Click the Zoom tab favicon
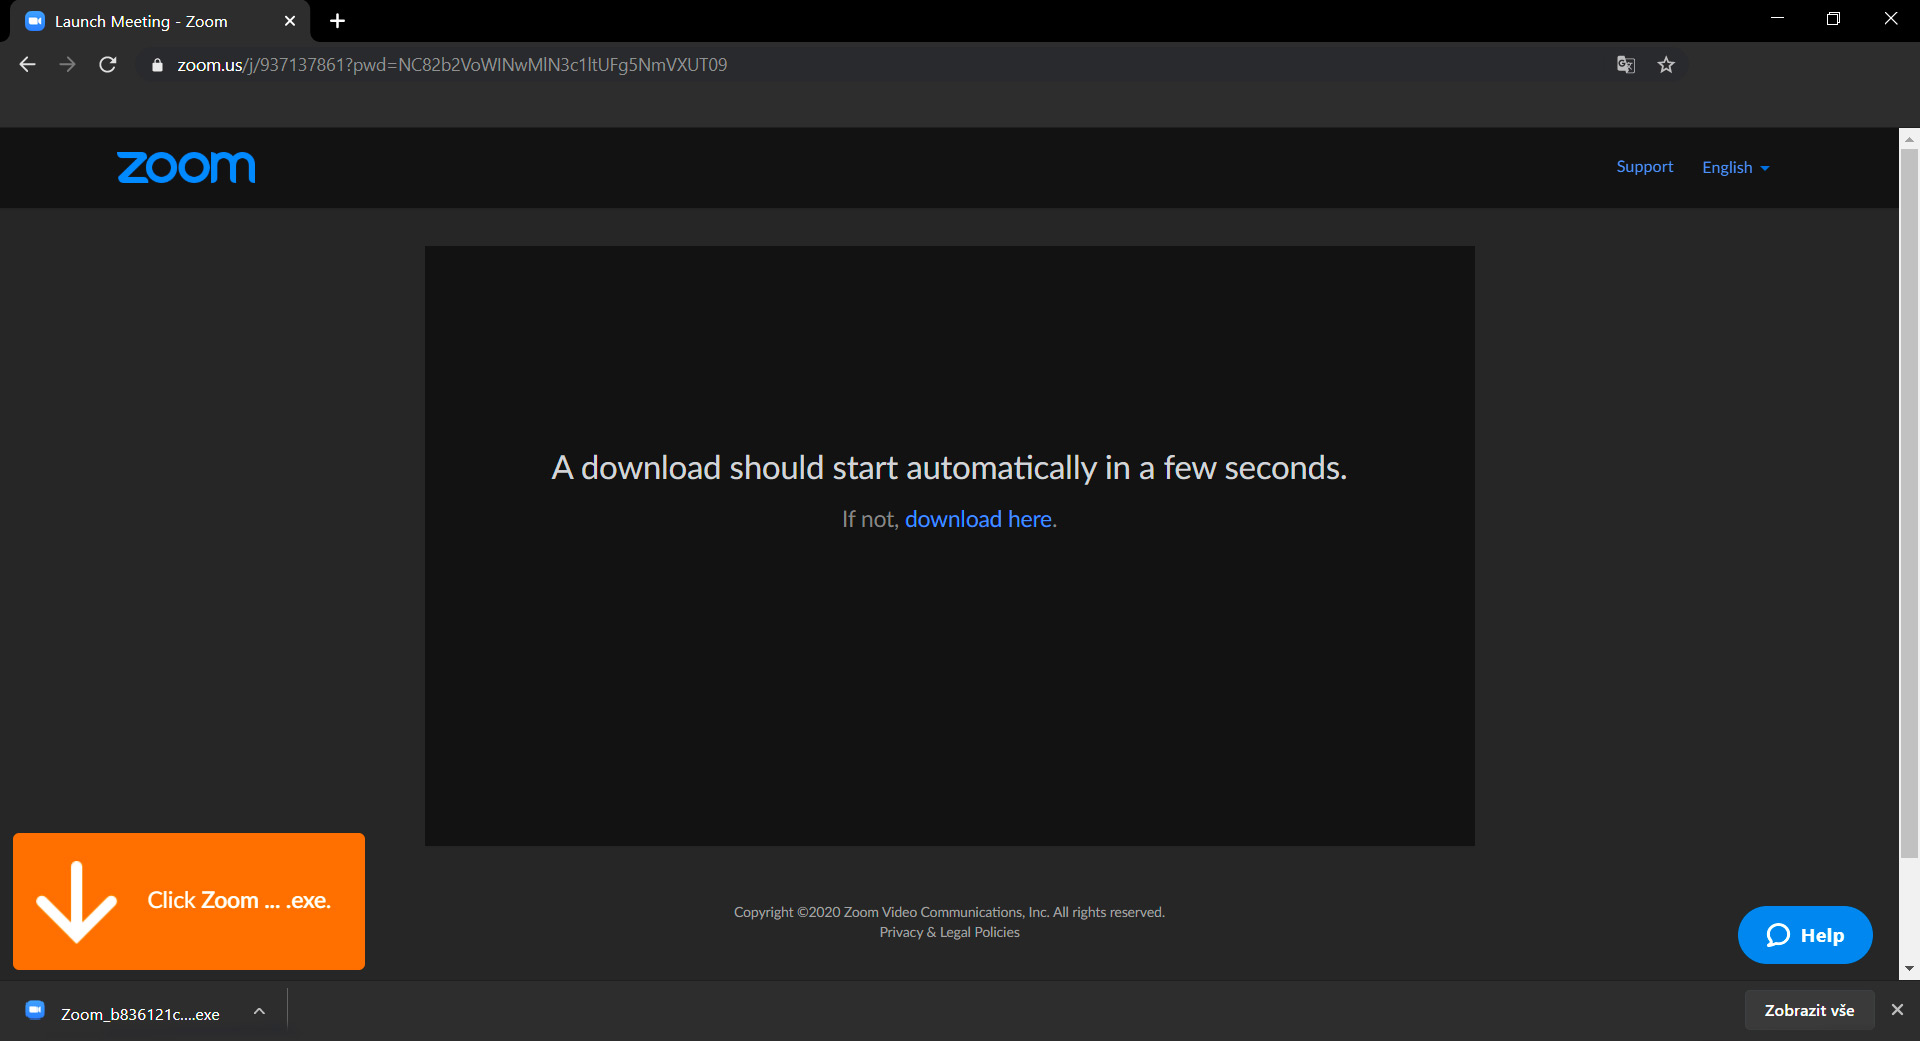 (x=35, y=21)
